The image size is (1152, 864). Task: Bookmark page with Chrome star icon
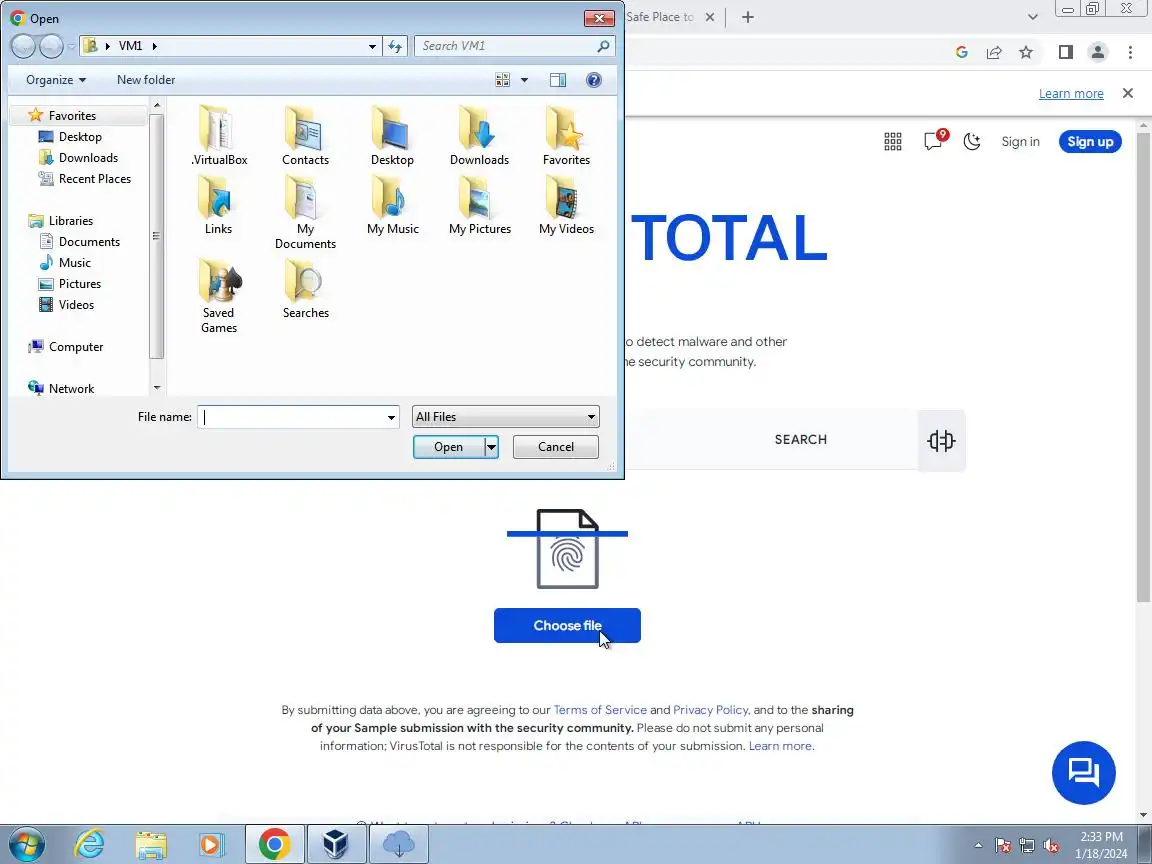pos(1026,52)
